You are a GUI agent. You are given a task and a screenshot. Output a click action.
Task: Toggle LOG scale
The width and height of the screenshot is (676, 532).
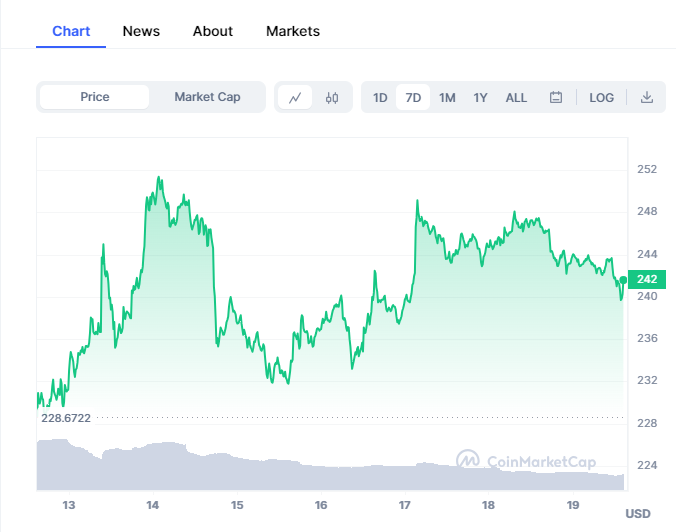click(x=601, y=98)
